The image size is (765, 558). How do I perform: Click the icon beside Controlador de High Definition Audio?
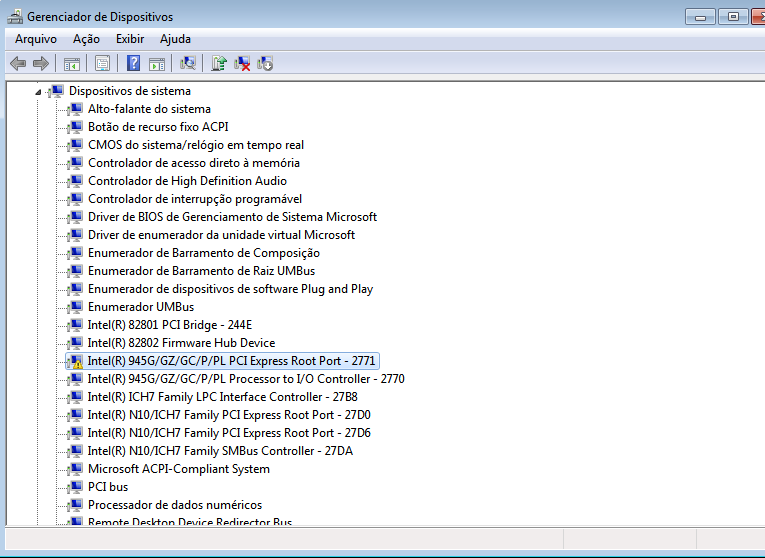pyautogui.click(x=75, y=181)
